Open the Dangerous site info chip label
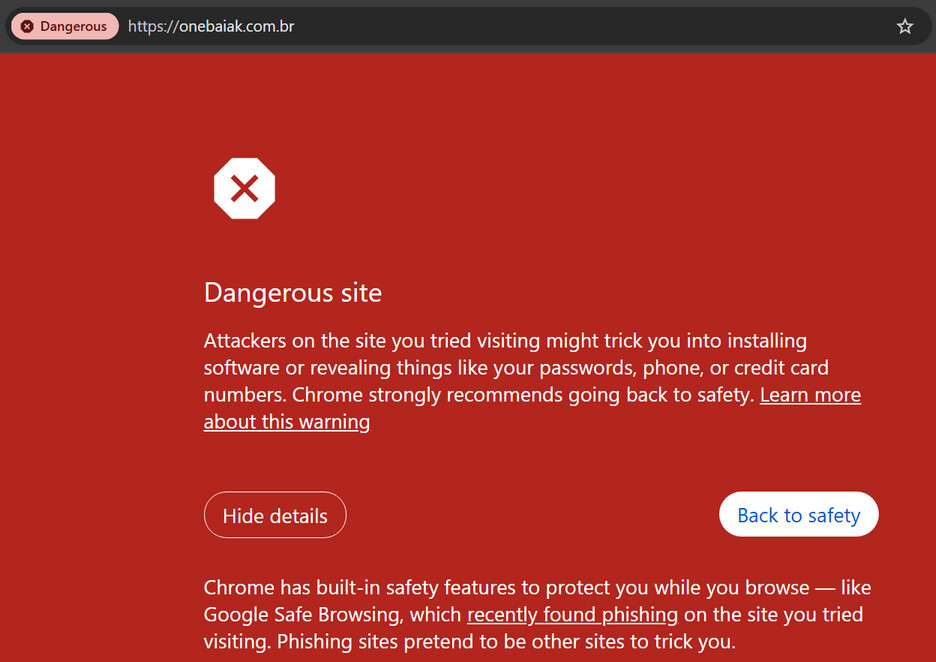The width and height of the screenshot is (936, 662). [73, 27]
